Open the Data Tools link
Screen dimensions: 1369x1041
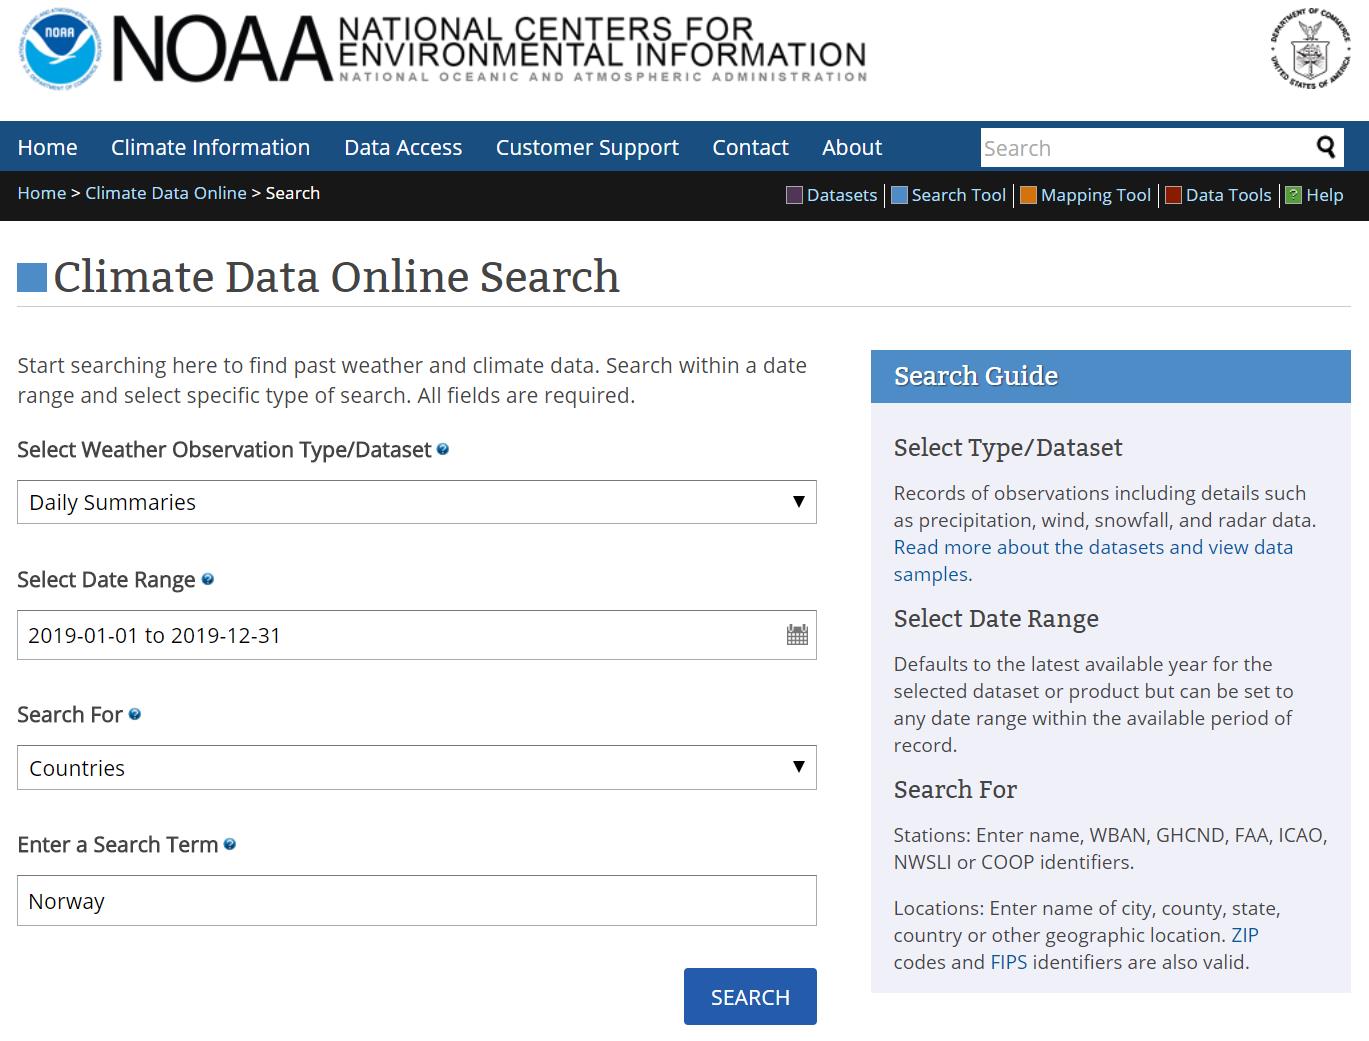1228,195
